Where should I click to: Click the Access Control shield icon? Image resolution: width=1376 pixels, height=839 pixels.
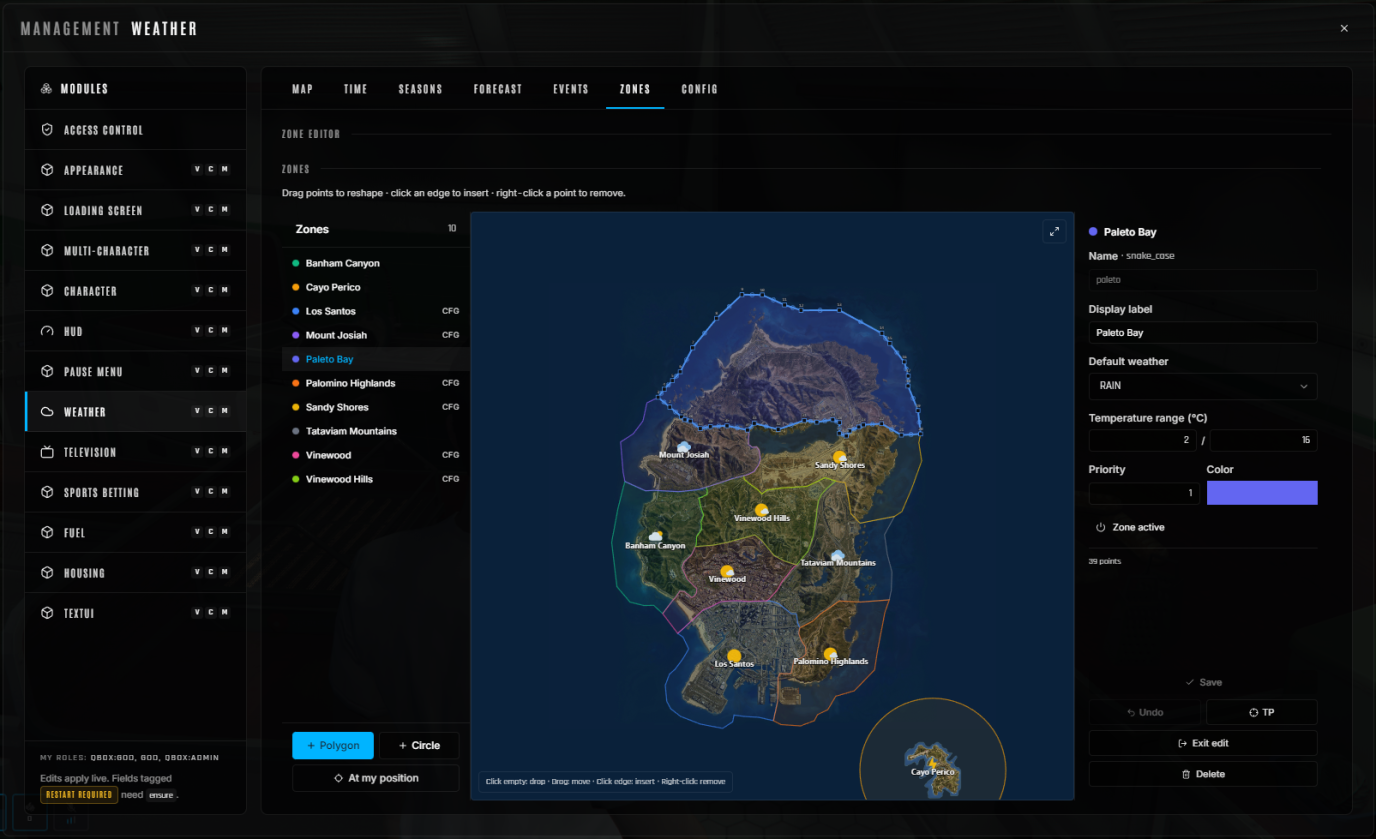[x=47, y=130]
